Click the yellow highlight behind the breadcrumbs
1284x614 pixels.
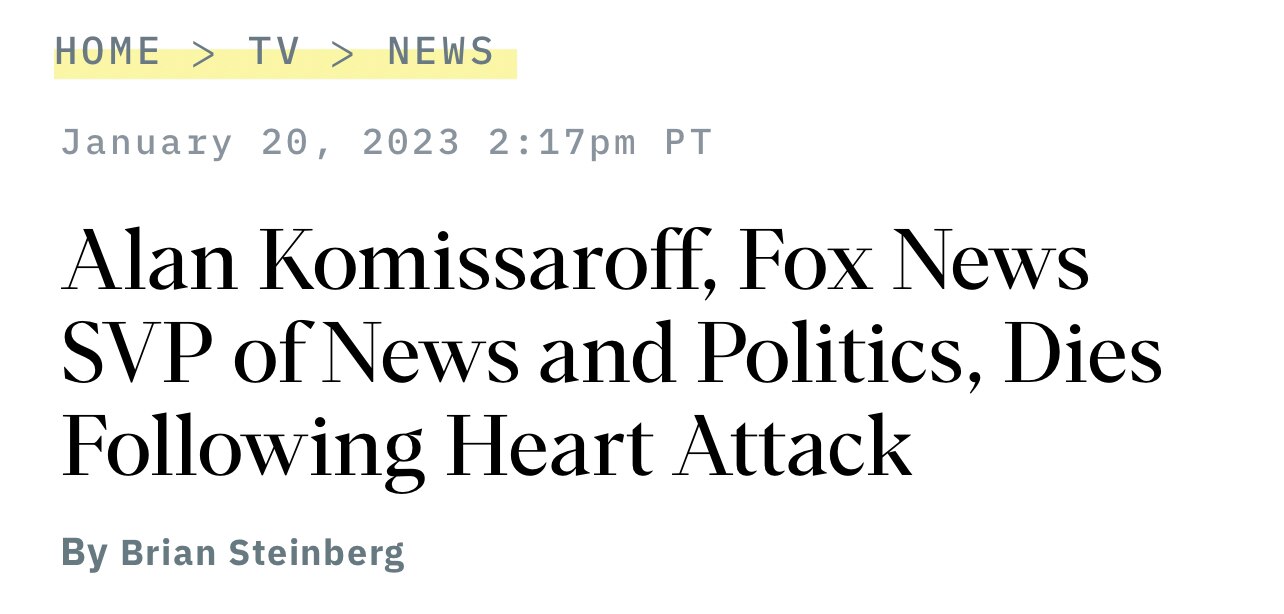[285, 60]
